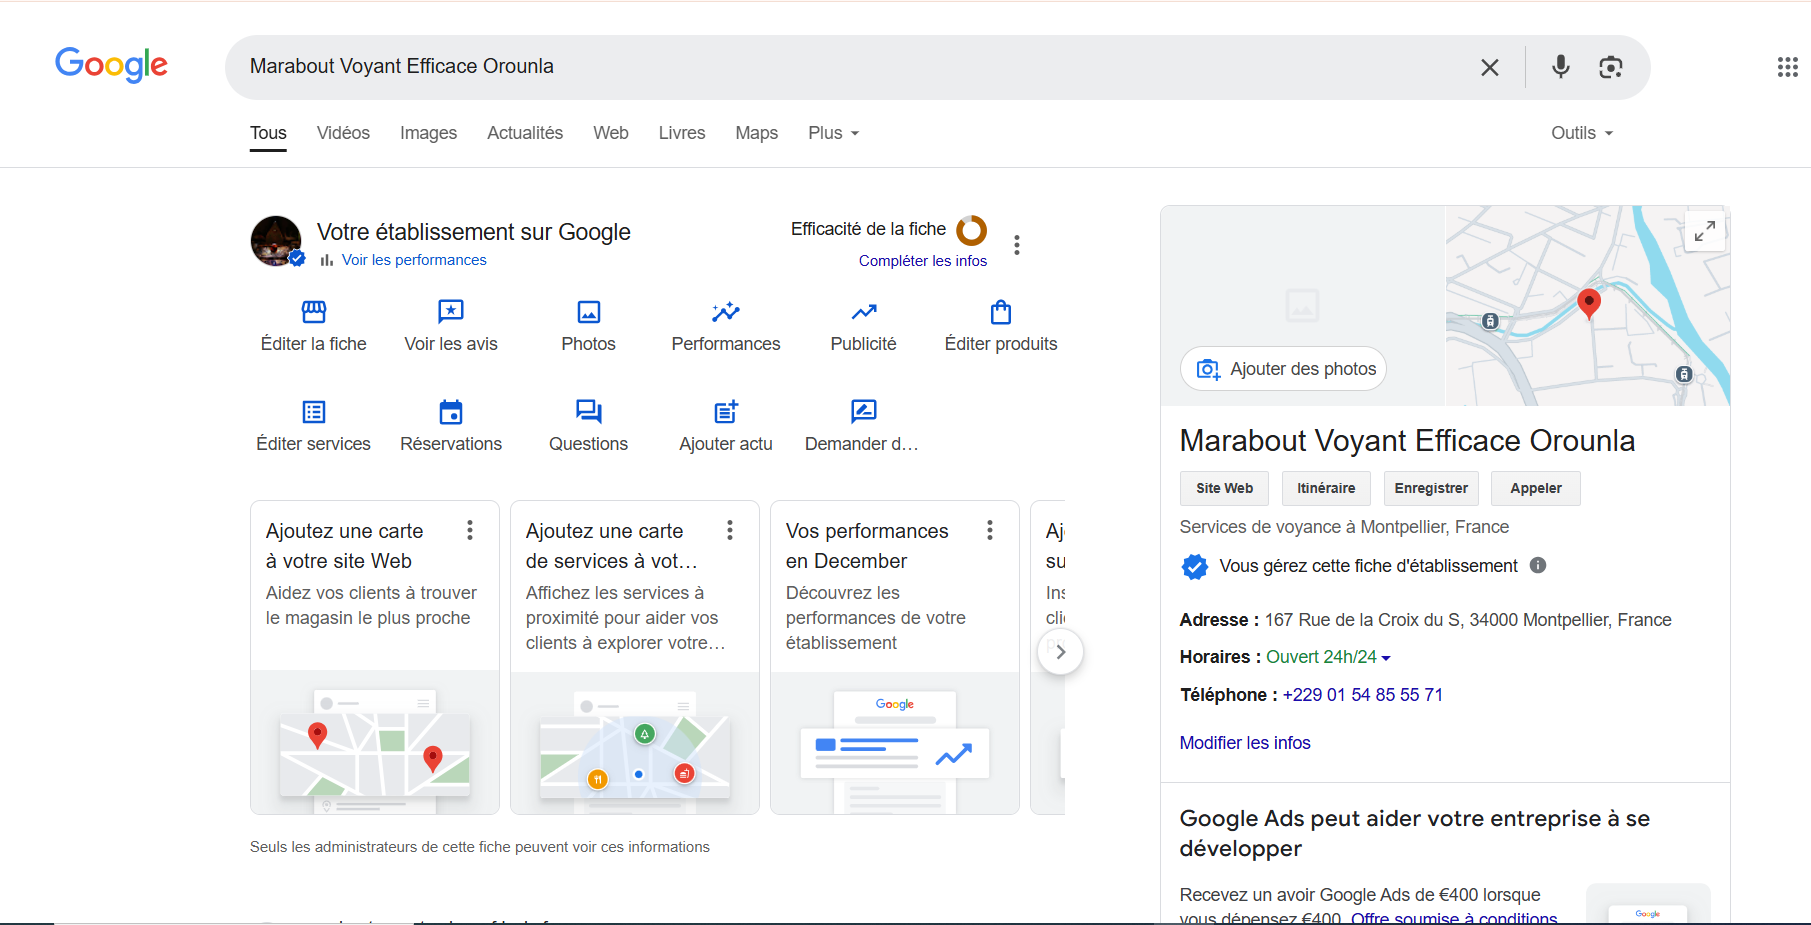Expand the map to full view
Image resolution: width=1811 pixels, height=925 pixels.
coord(1704,231)
